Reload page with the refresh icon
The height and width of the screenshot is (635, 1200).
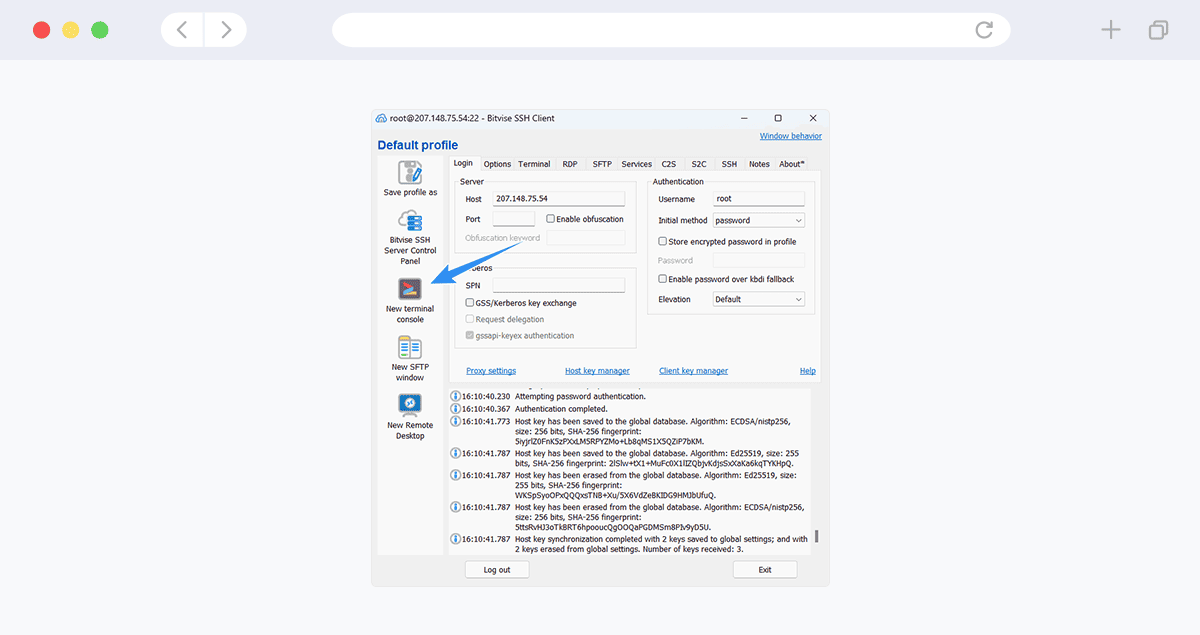[984, 30]
